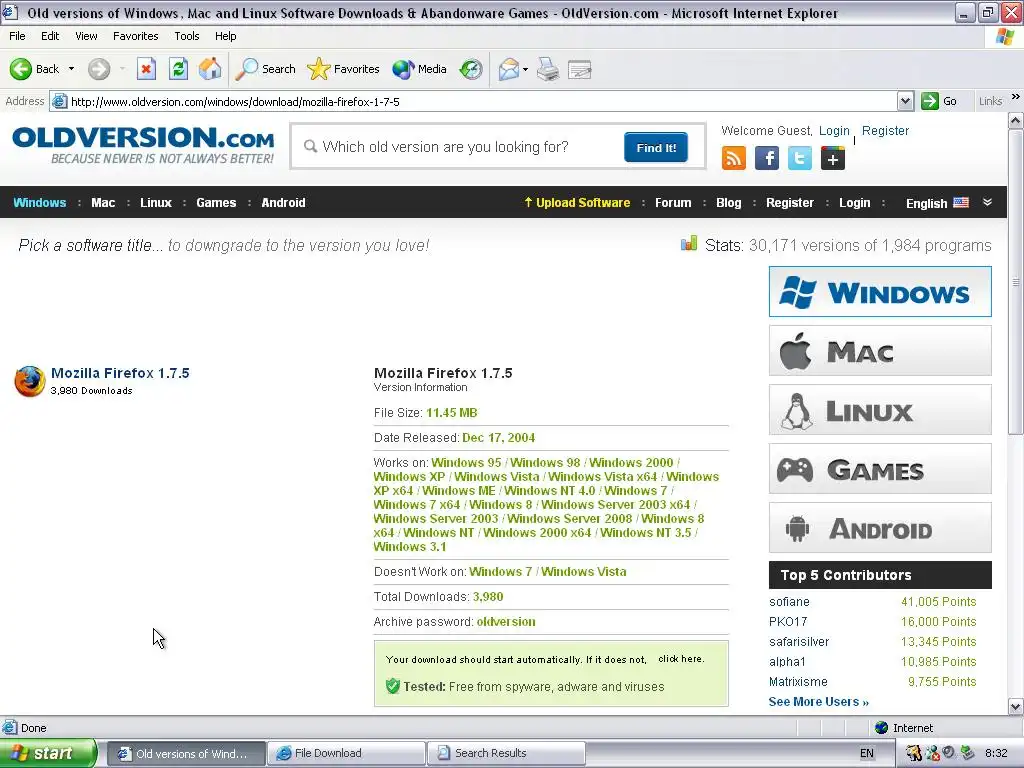Open the Search toolbar button

coord(266,69)
